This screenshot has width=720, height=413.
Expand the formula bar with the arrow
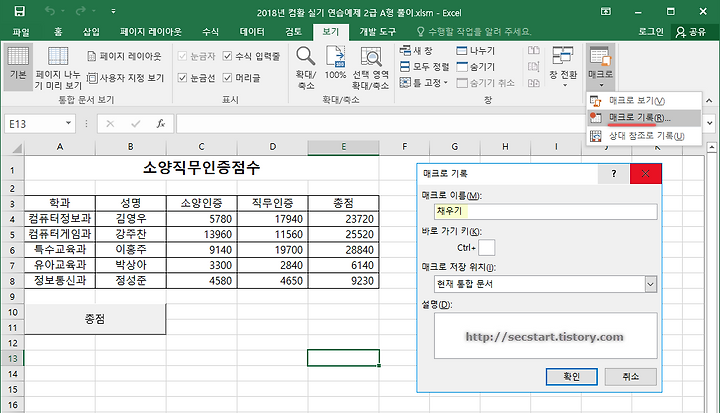tap(710, 123)
